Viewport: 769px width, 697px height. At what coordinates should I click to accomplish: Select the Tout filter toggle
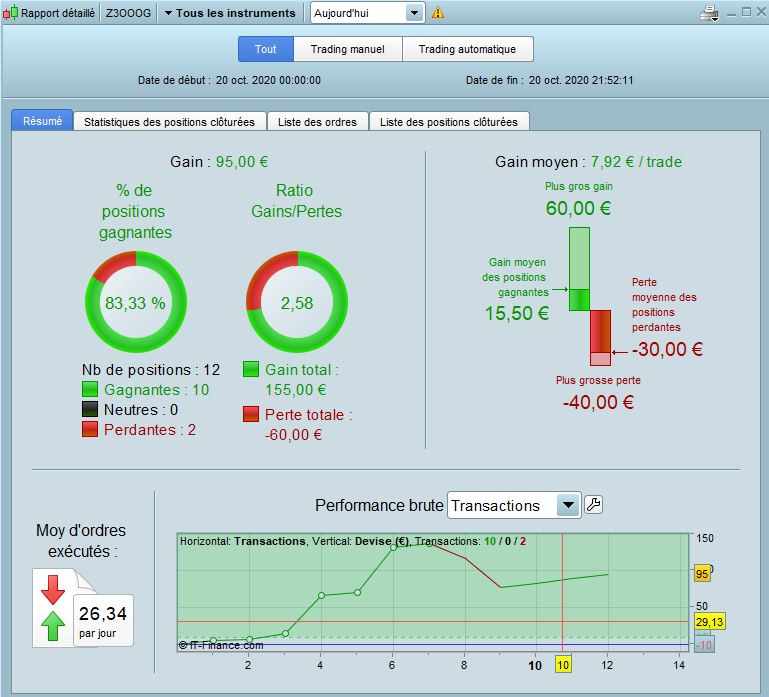coord(265,49)
